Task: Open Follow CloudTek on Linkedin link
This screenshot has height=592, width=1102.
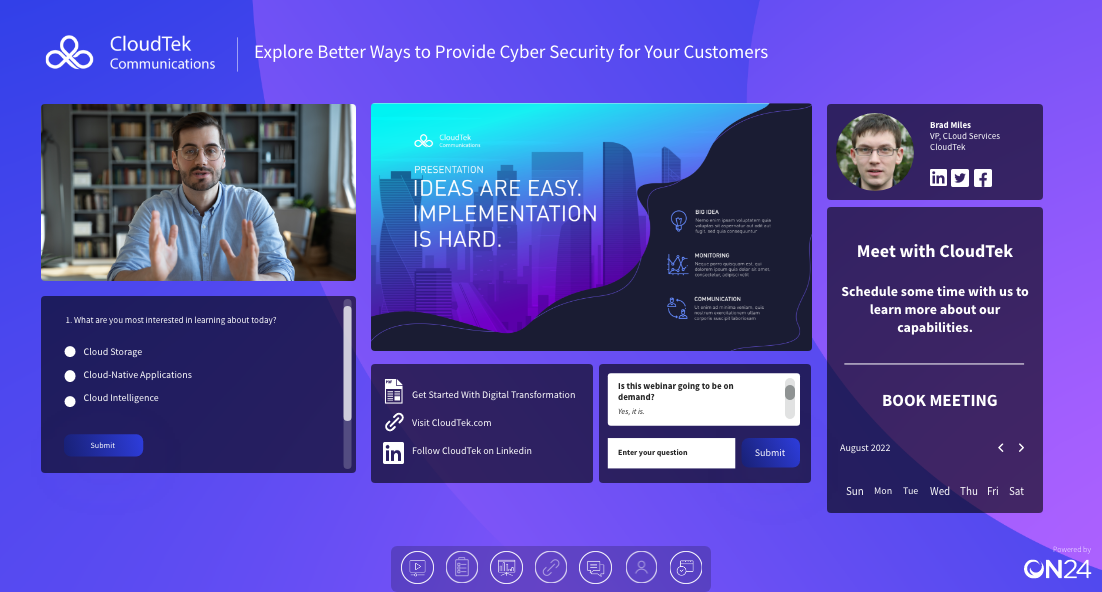Action: pos(472,451)
